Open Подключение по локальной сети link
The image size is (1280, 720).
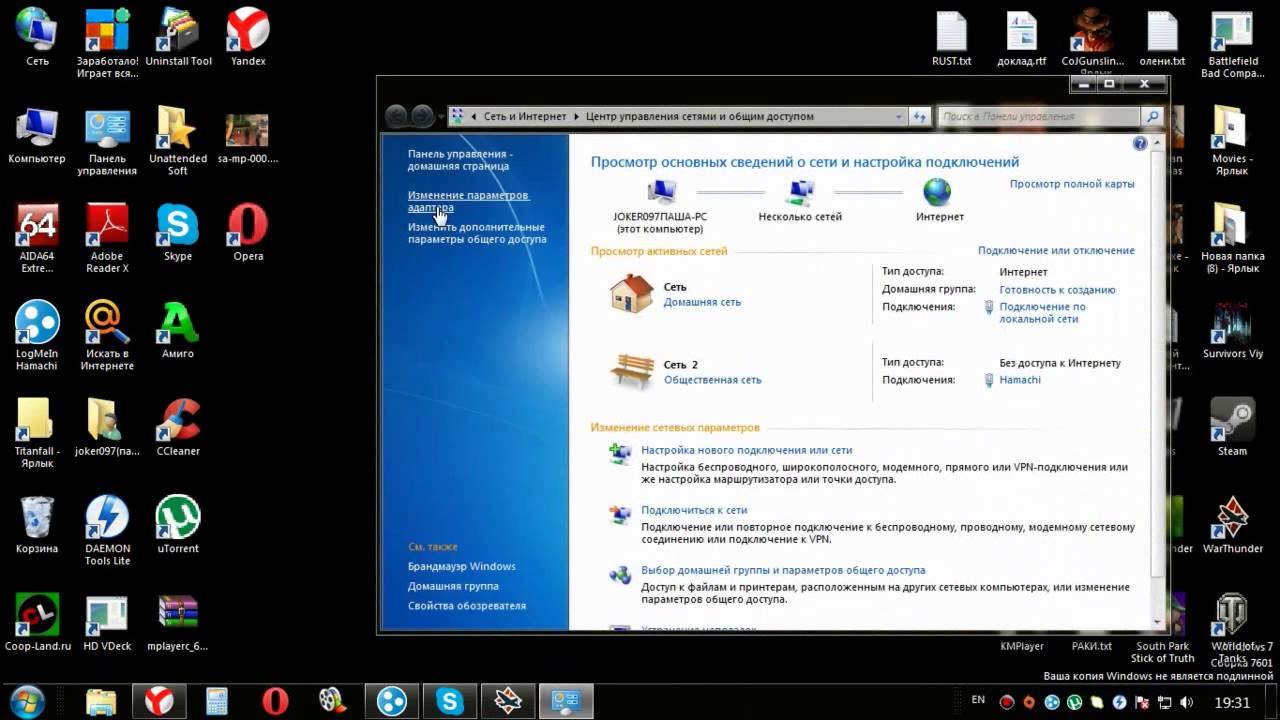tap(1042, 313)
